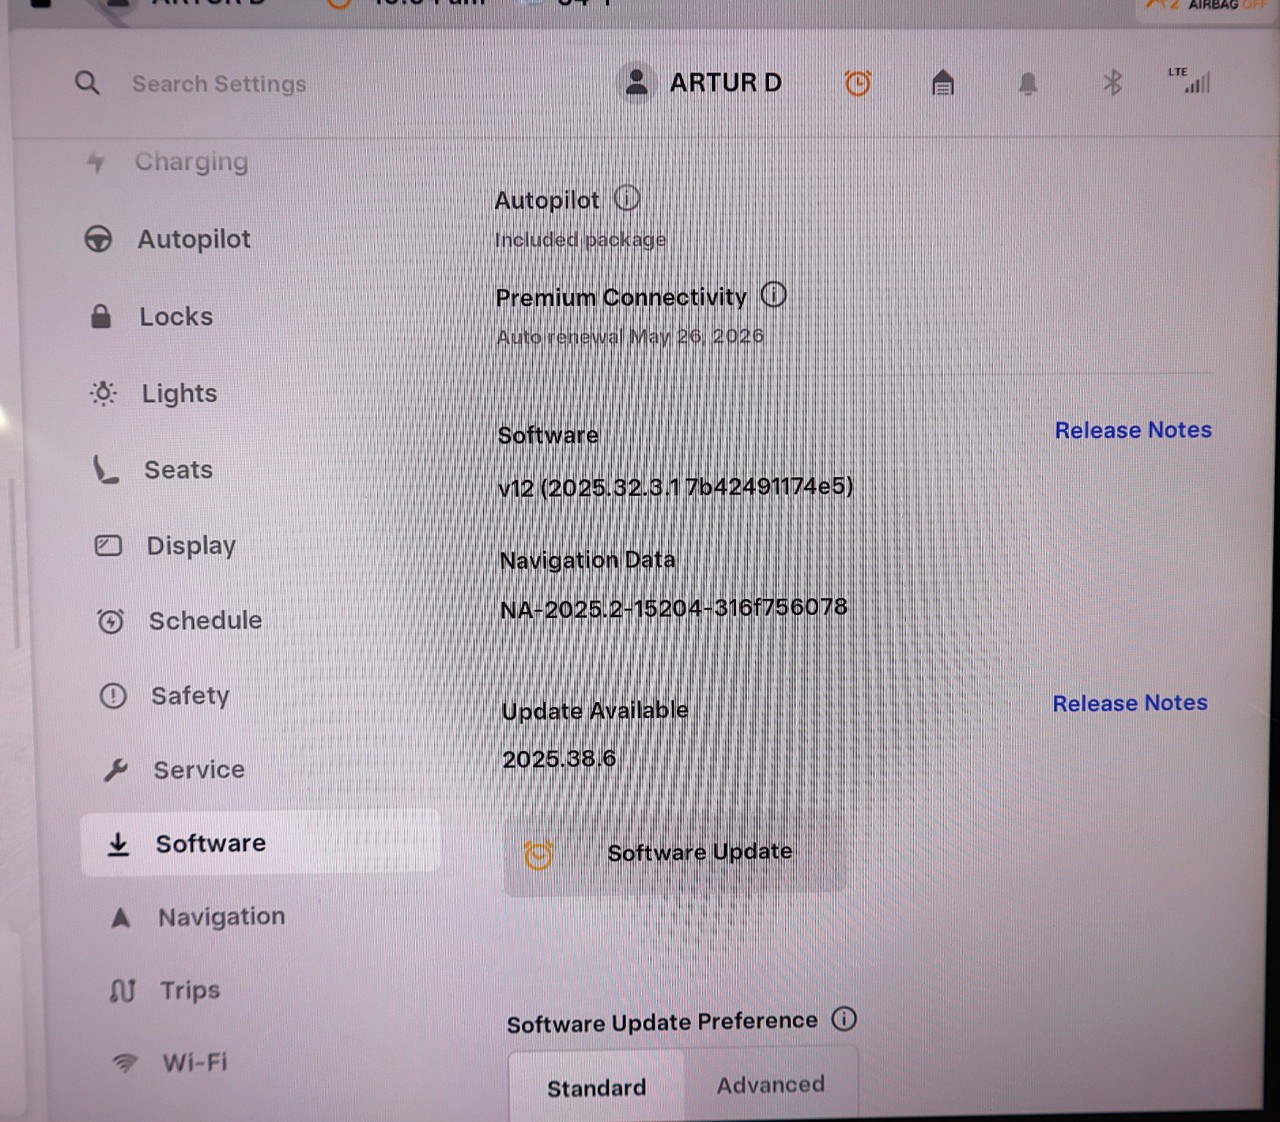Image resolution: width=1280 pixels, height=1122 pixels.
Task: Go to Lights settings
Action: pos(179,393)
